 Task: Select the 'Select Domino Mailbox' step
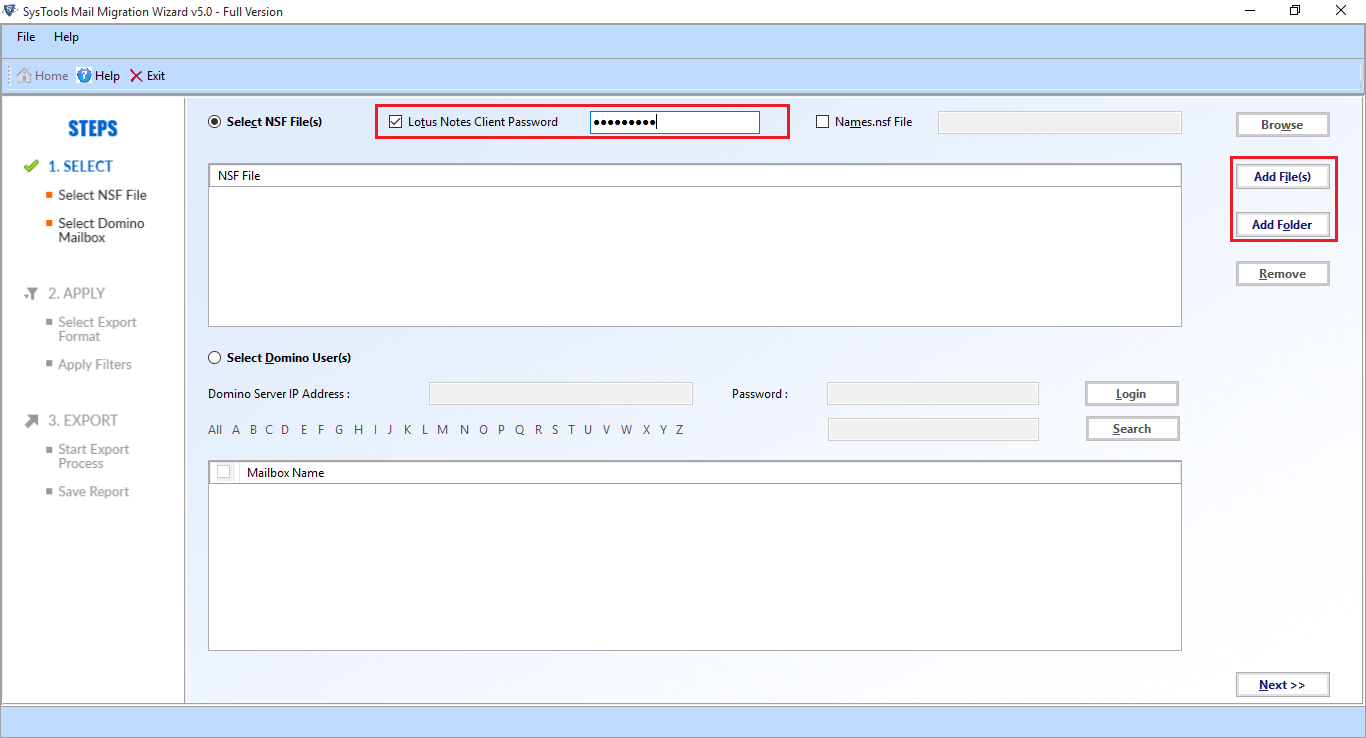(101, 230)
